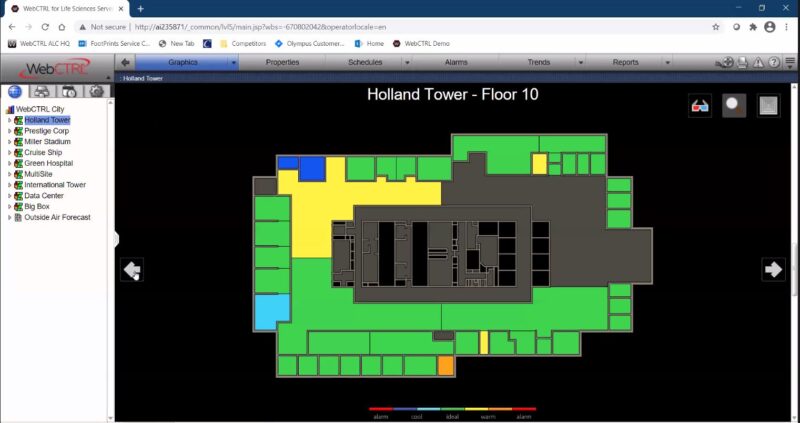Go to the next floor arrow
The image size is (800, 423).
click(772, 269)
